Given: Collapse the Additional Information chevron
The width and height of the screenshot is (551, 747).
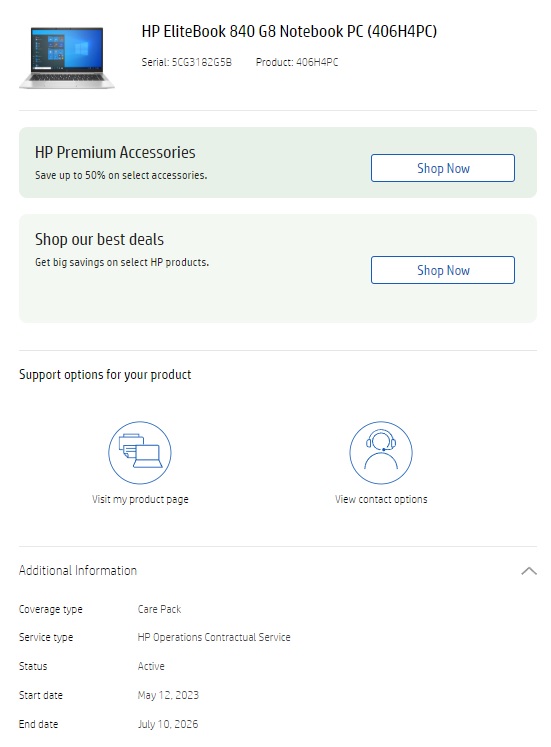Looking at the screenshot, I should (x=529, y=571).
